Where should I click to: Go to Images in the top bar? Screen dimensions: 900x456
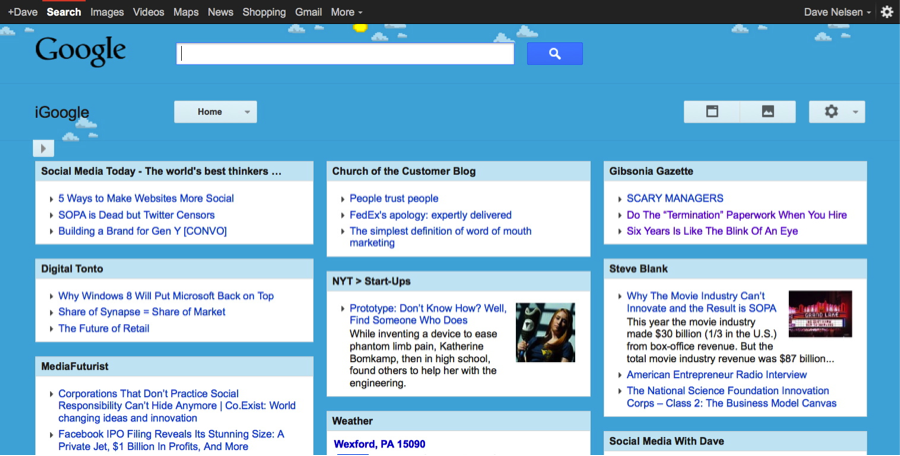point(107,12)
